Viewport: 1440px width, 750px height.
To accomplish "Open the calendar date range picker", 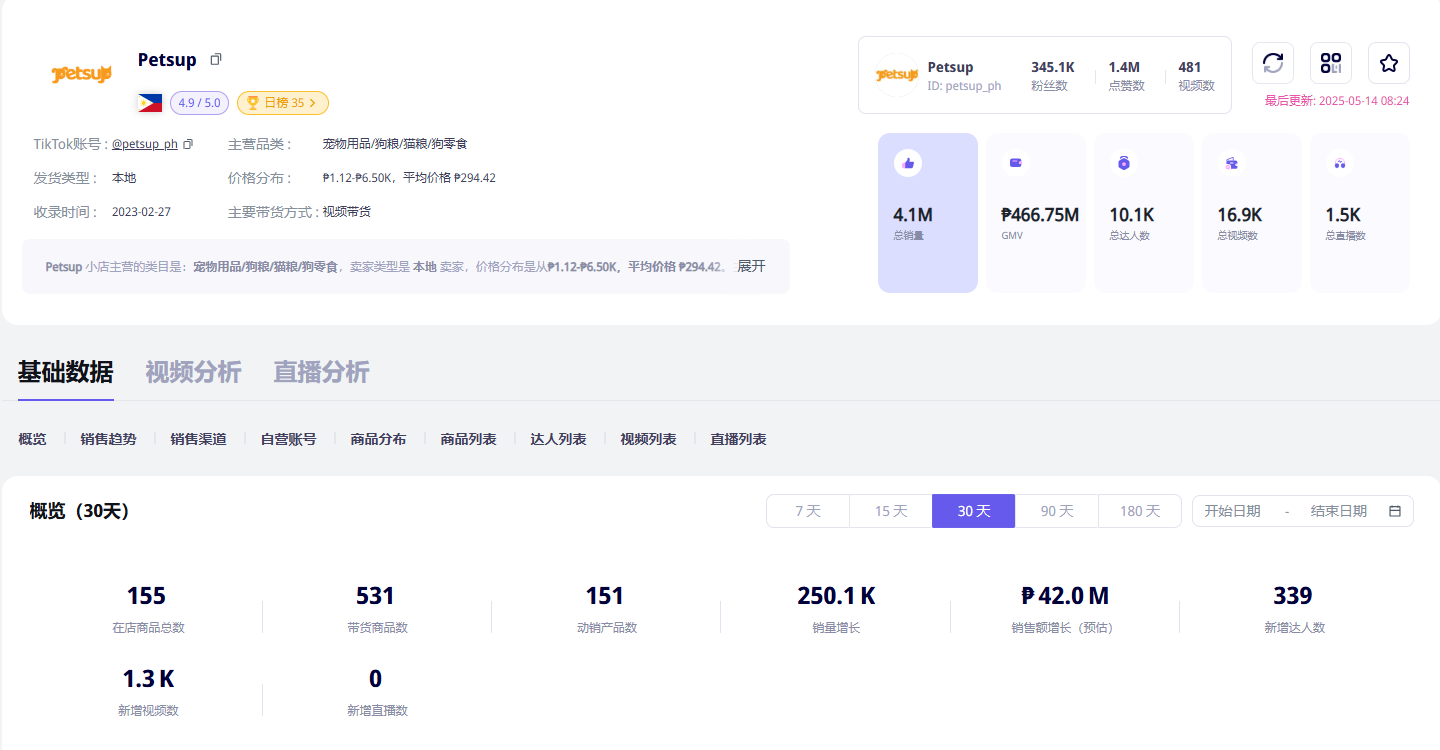I will coord(1395,511).
